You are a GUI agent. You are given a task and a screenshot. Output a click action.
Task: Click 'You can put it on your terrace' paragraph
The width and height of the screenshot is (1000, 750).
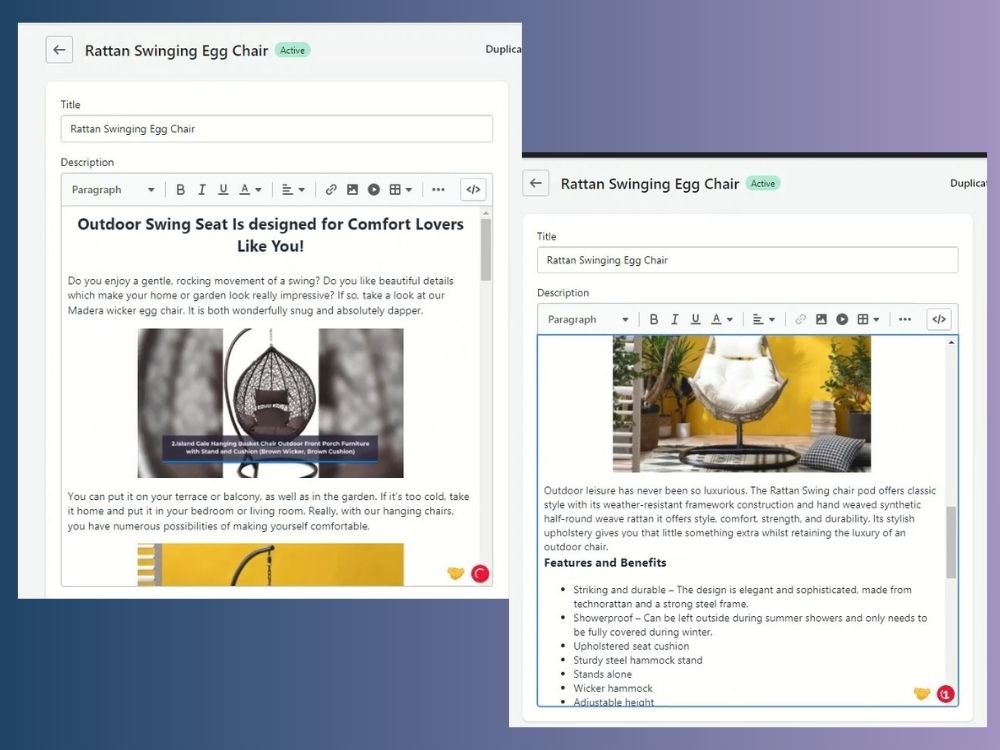tap(268, 511)
